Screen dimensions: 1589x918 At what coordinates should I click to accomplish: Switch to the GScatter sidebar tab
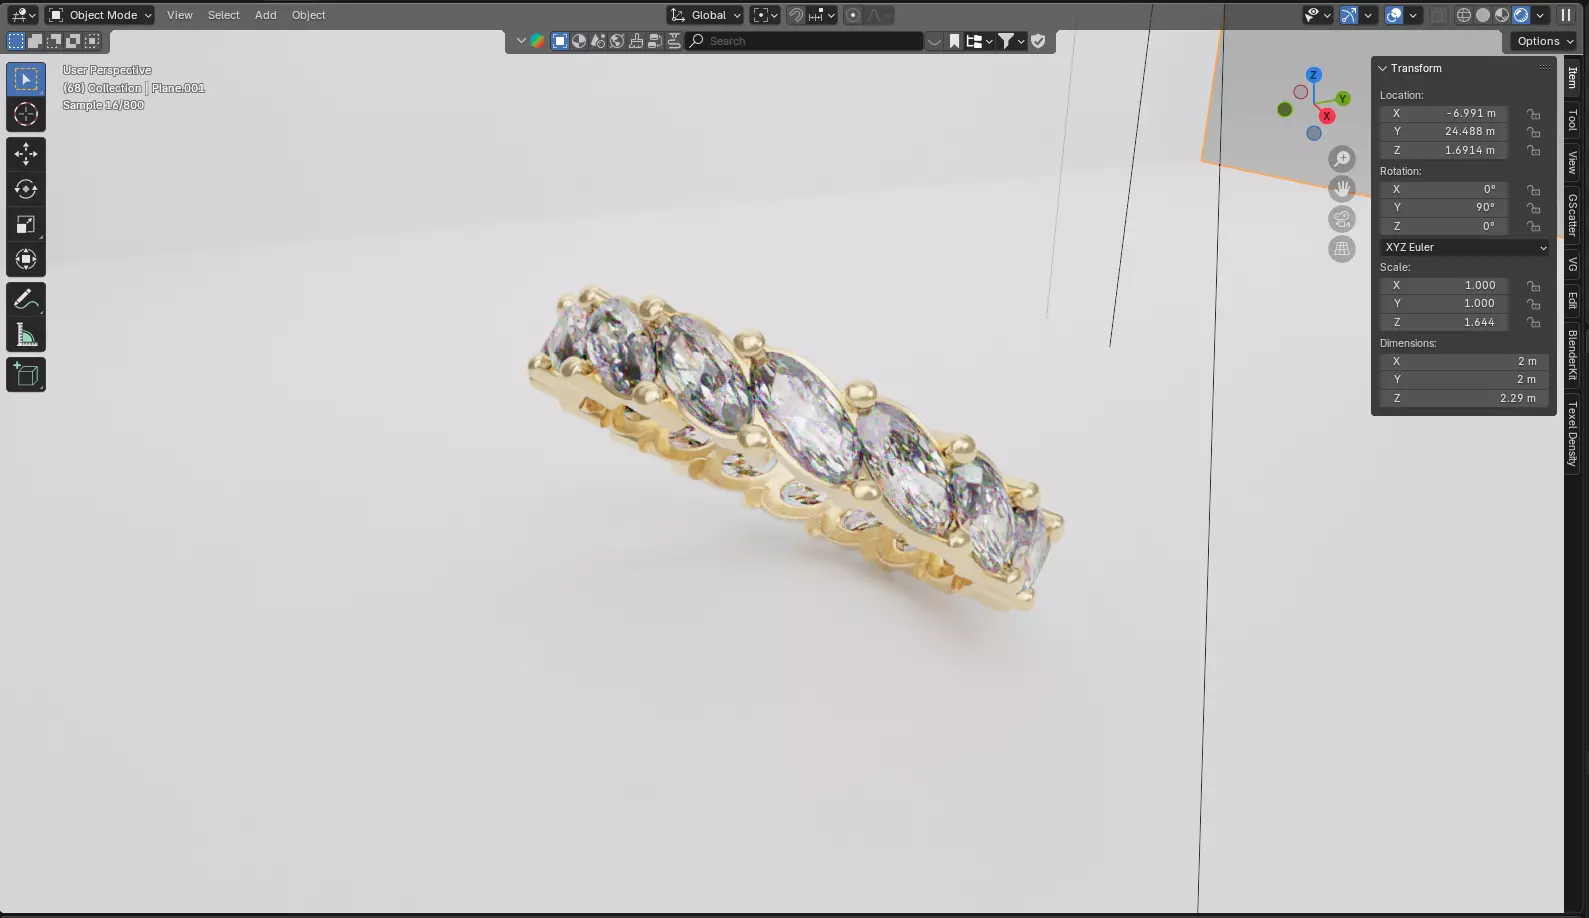click(1573, 214)
